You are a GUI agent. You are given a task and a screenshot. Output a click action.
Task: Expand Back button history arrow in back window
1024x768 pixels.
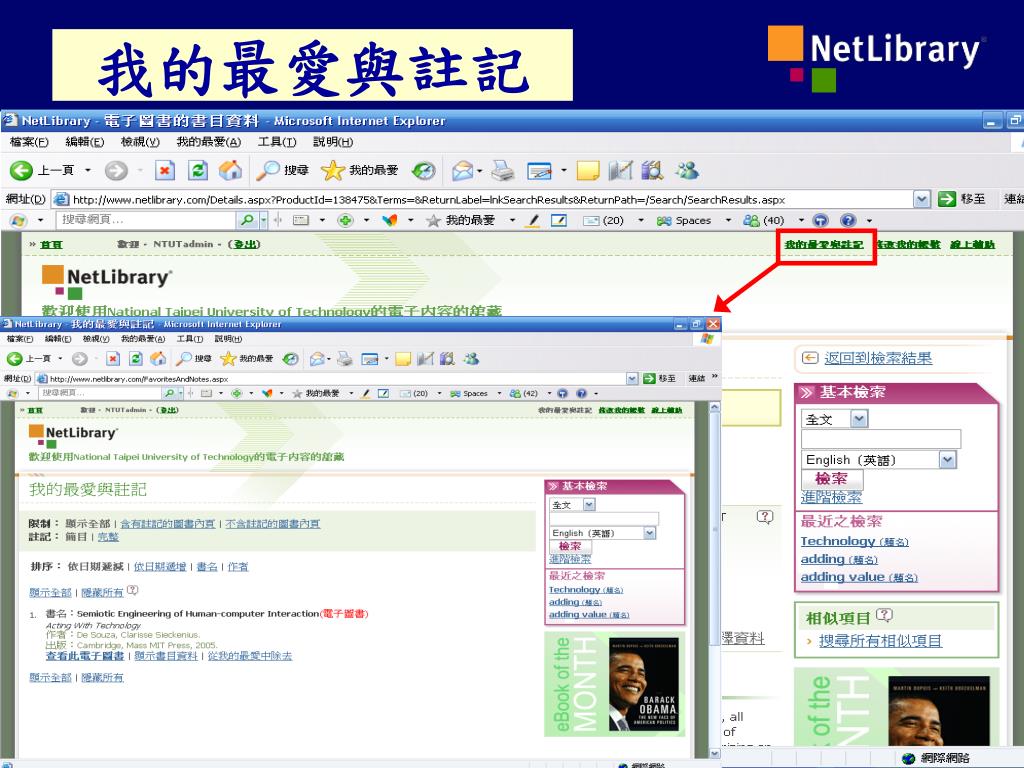tap(88, 171)
